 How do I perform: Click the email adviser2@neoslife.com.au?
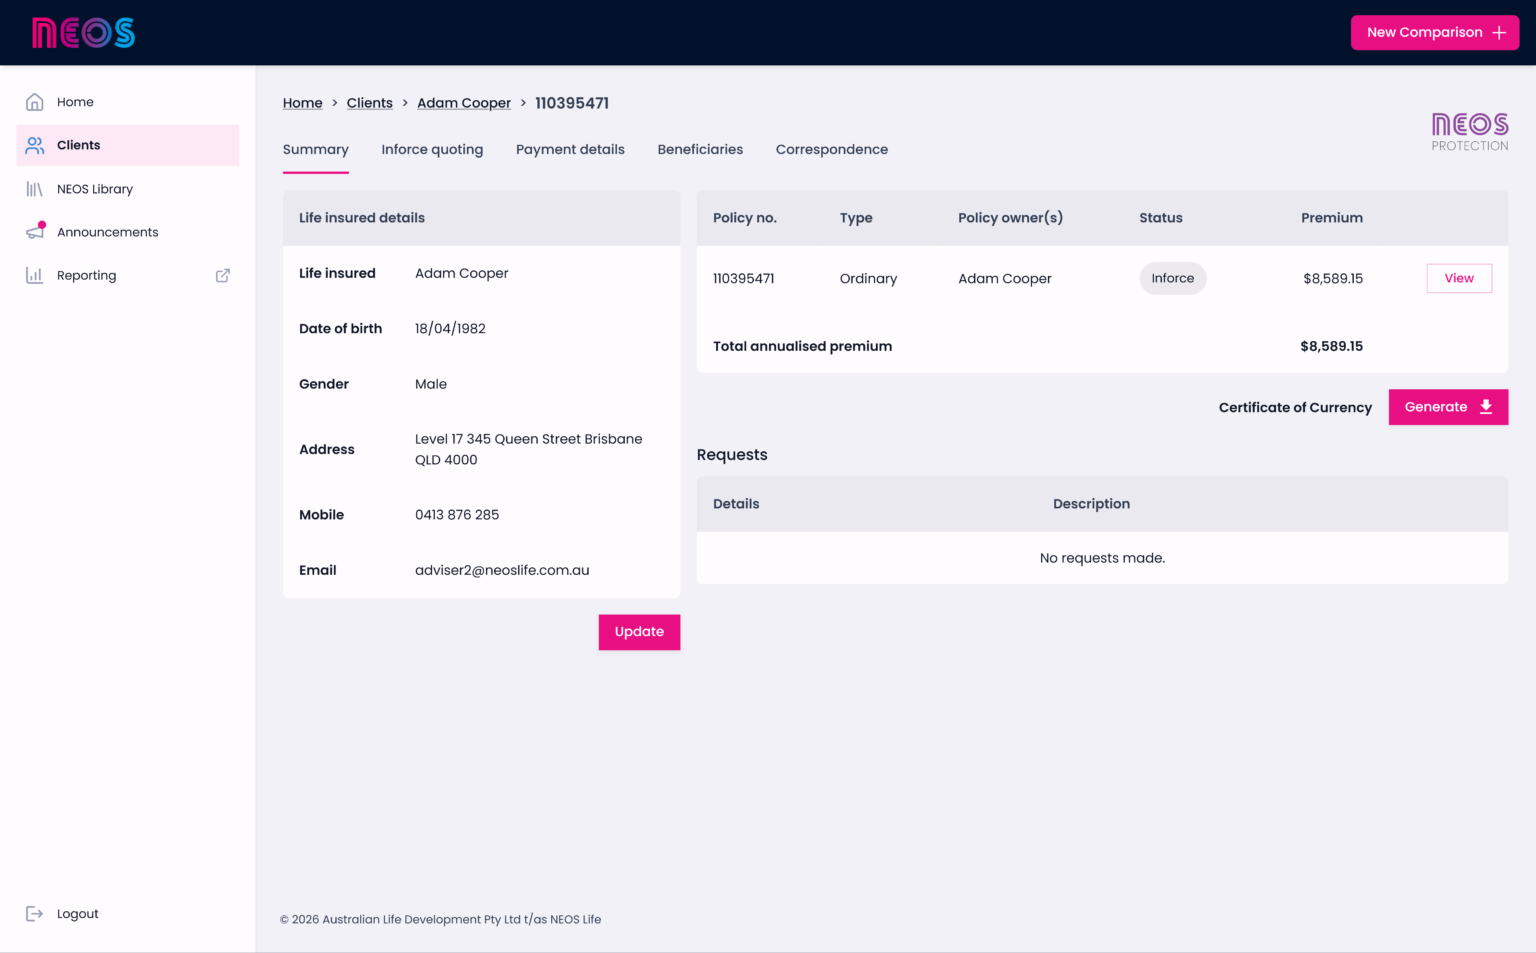502,570
